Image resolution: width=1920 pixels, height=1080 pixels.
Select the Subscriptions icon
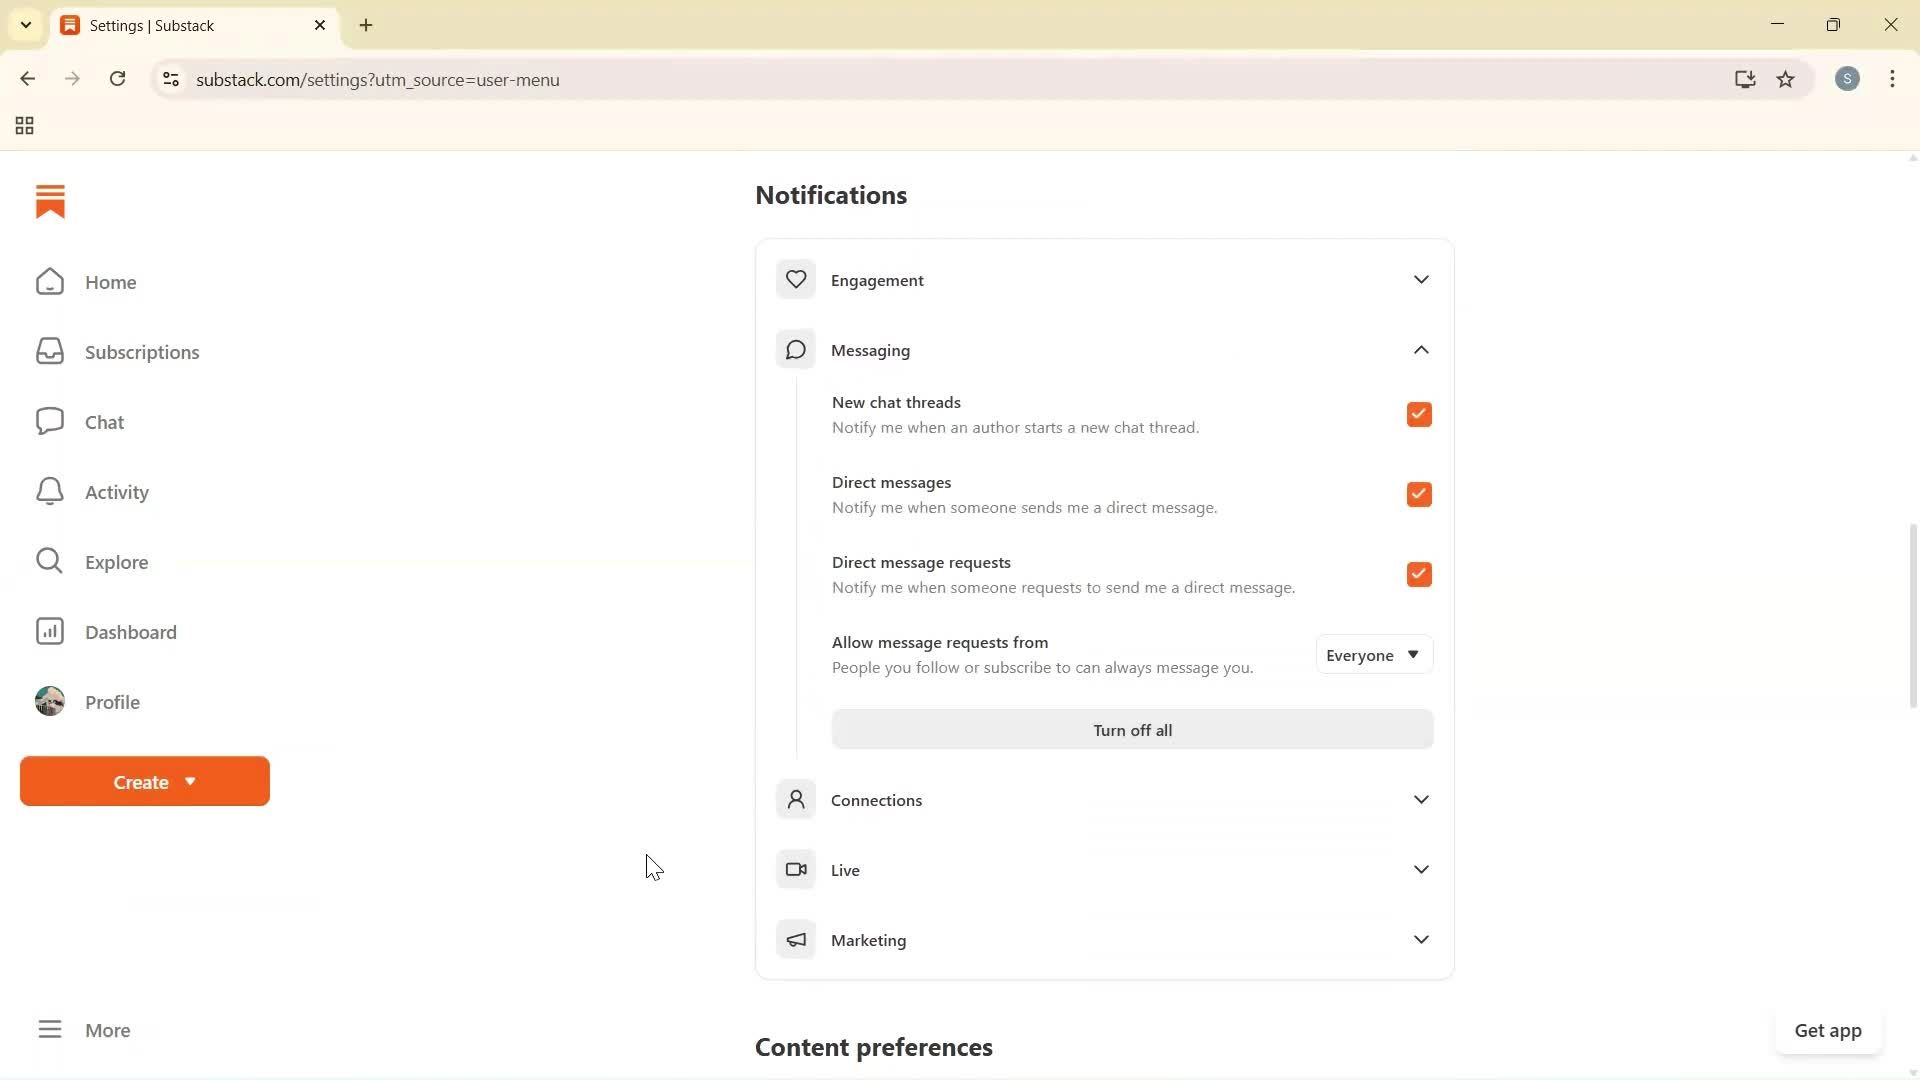(x=49, y=351)
